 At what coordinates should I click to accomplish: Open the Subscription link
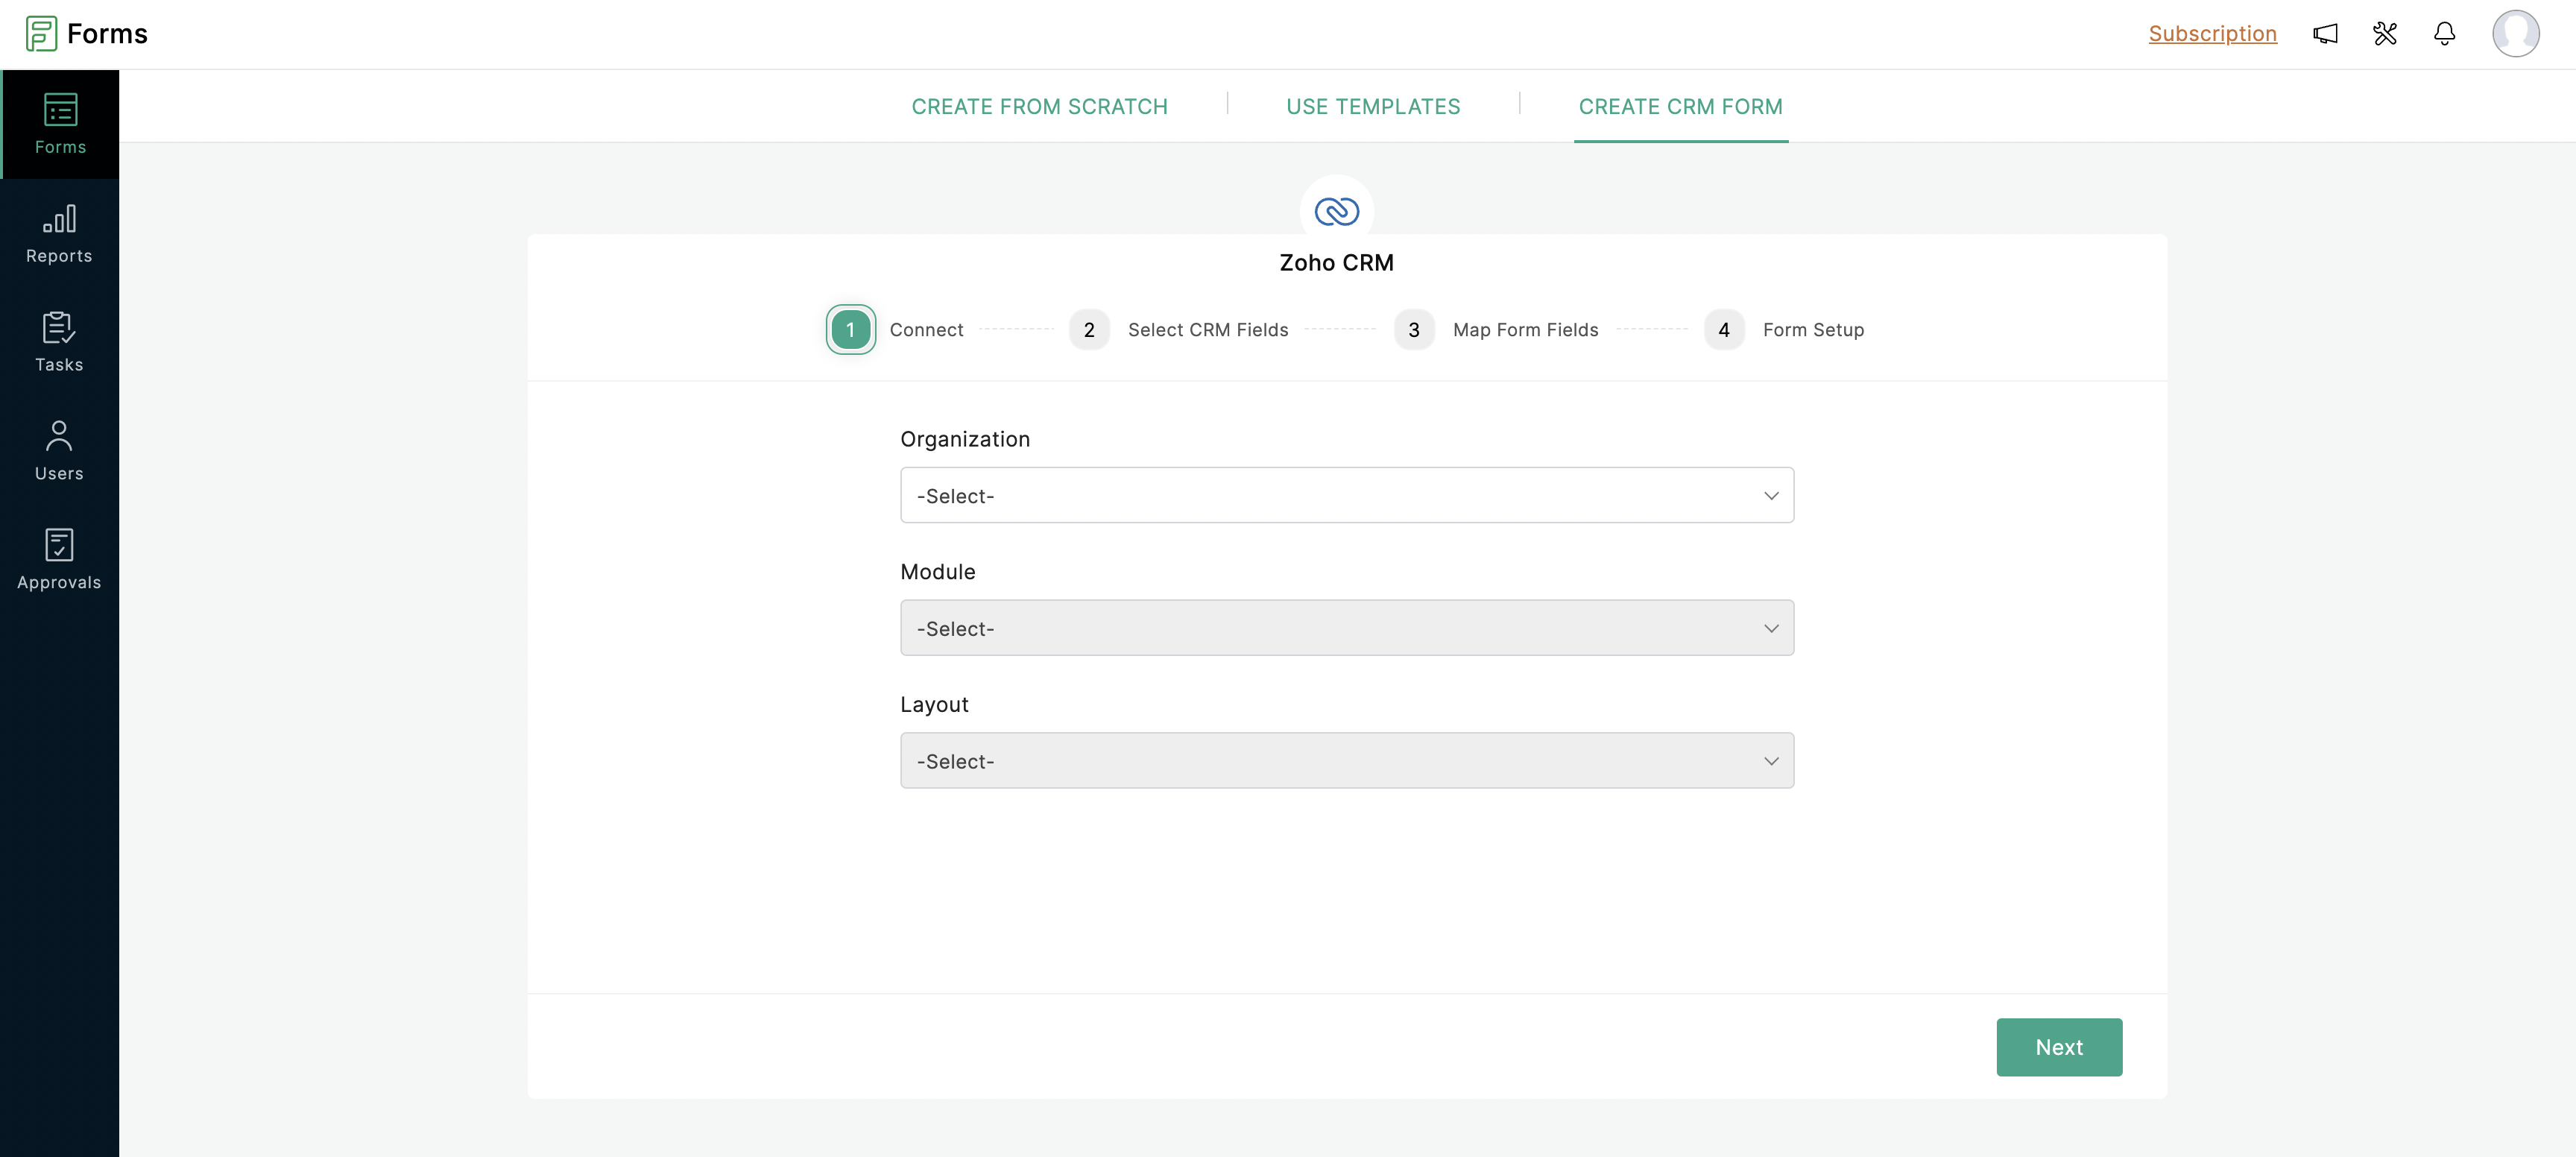coord(2212,34)
